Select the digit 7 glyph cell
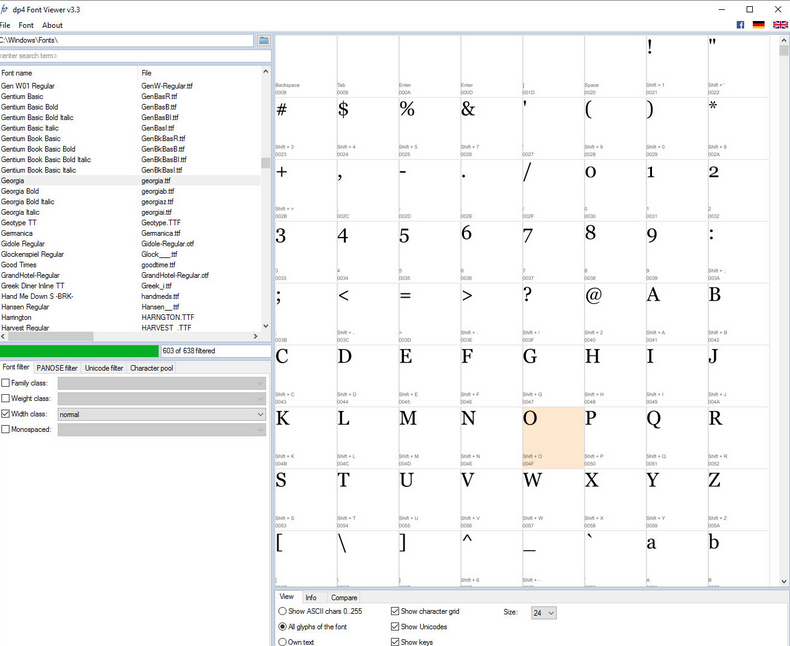The width and height of the screenshot is (790, 646). [x=553, y=251]
